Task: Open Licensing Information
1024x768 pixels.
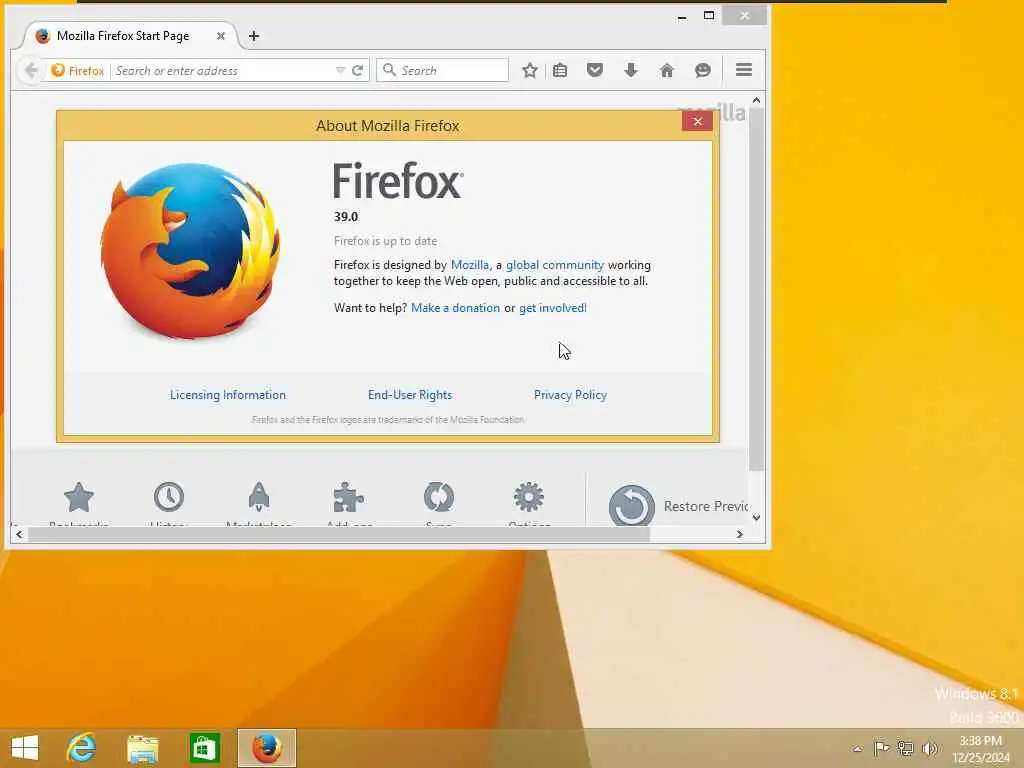Action: [x=228, y=394]
